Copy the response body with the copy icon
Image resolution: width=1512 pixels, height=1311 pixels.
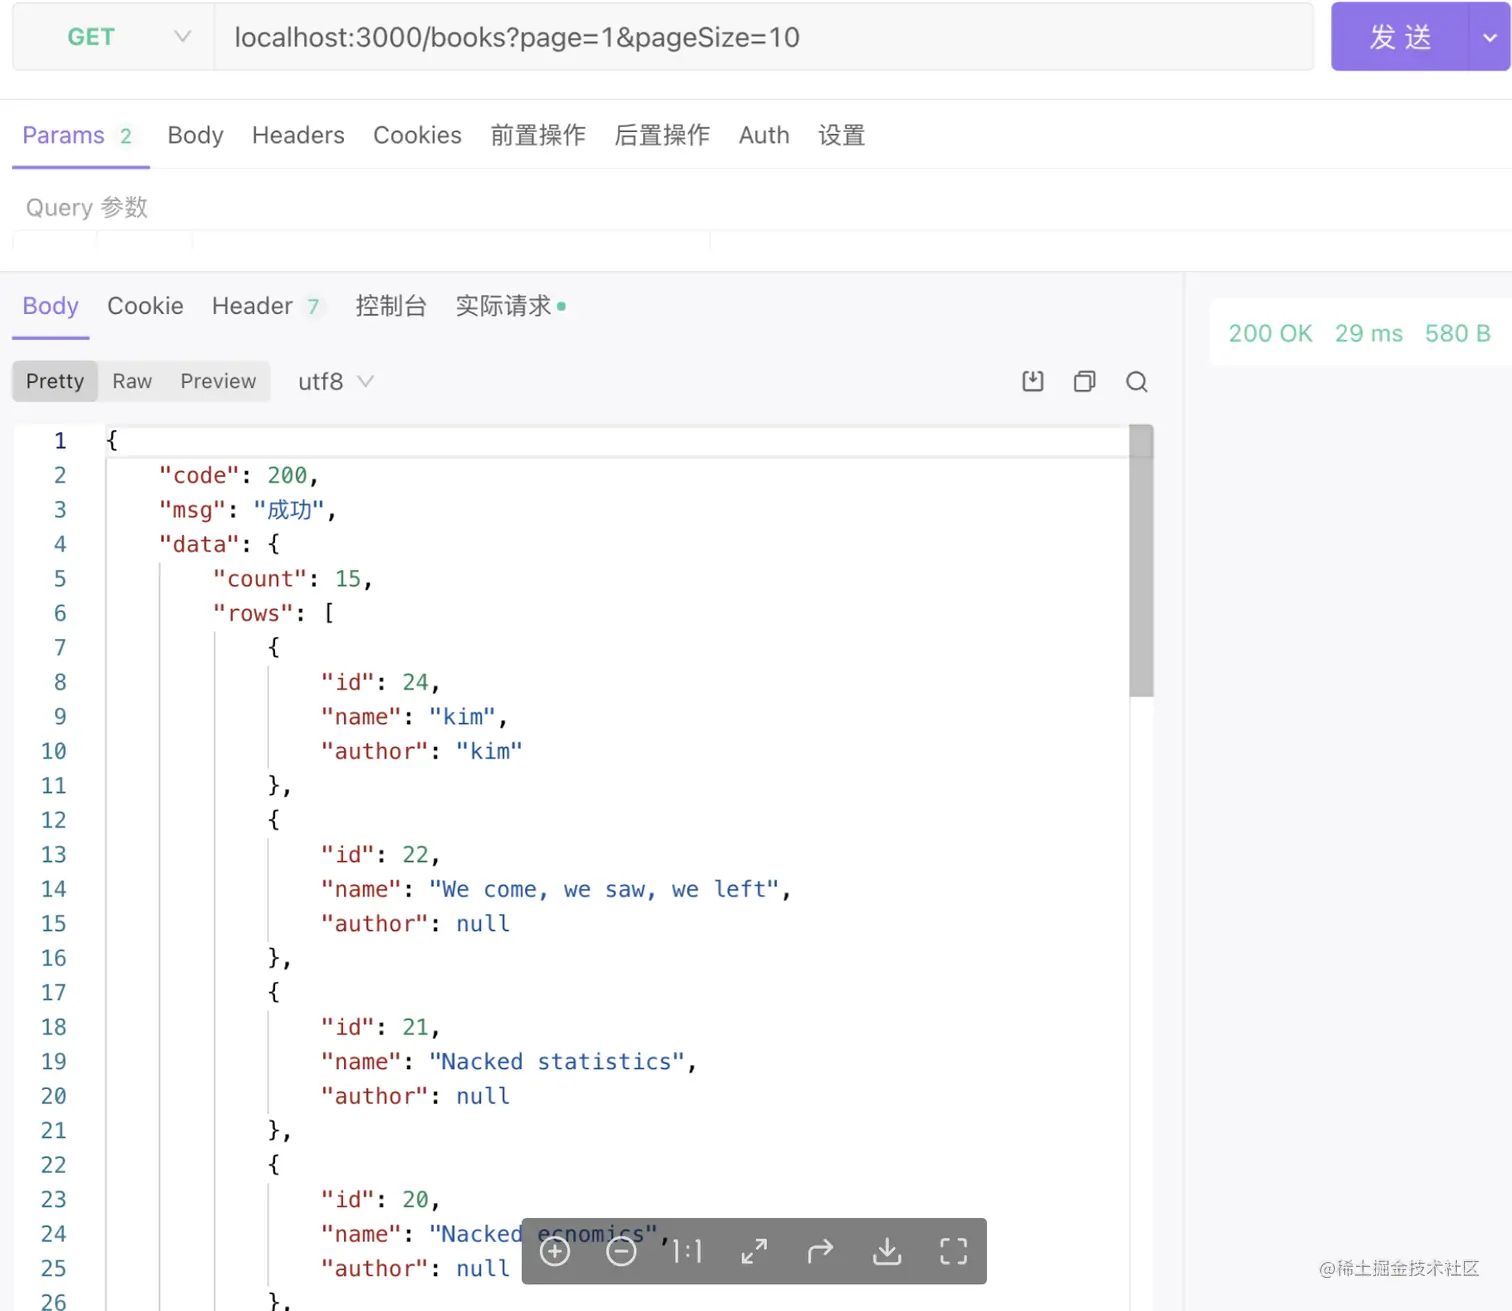(x=1085, y=381)
